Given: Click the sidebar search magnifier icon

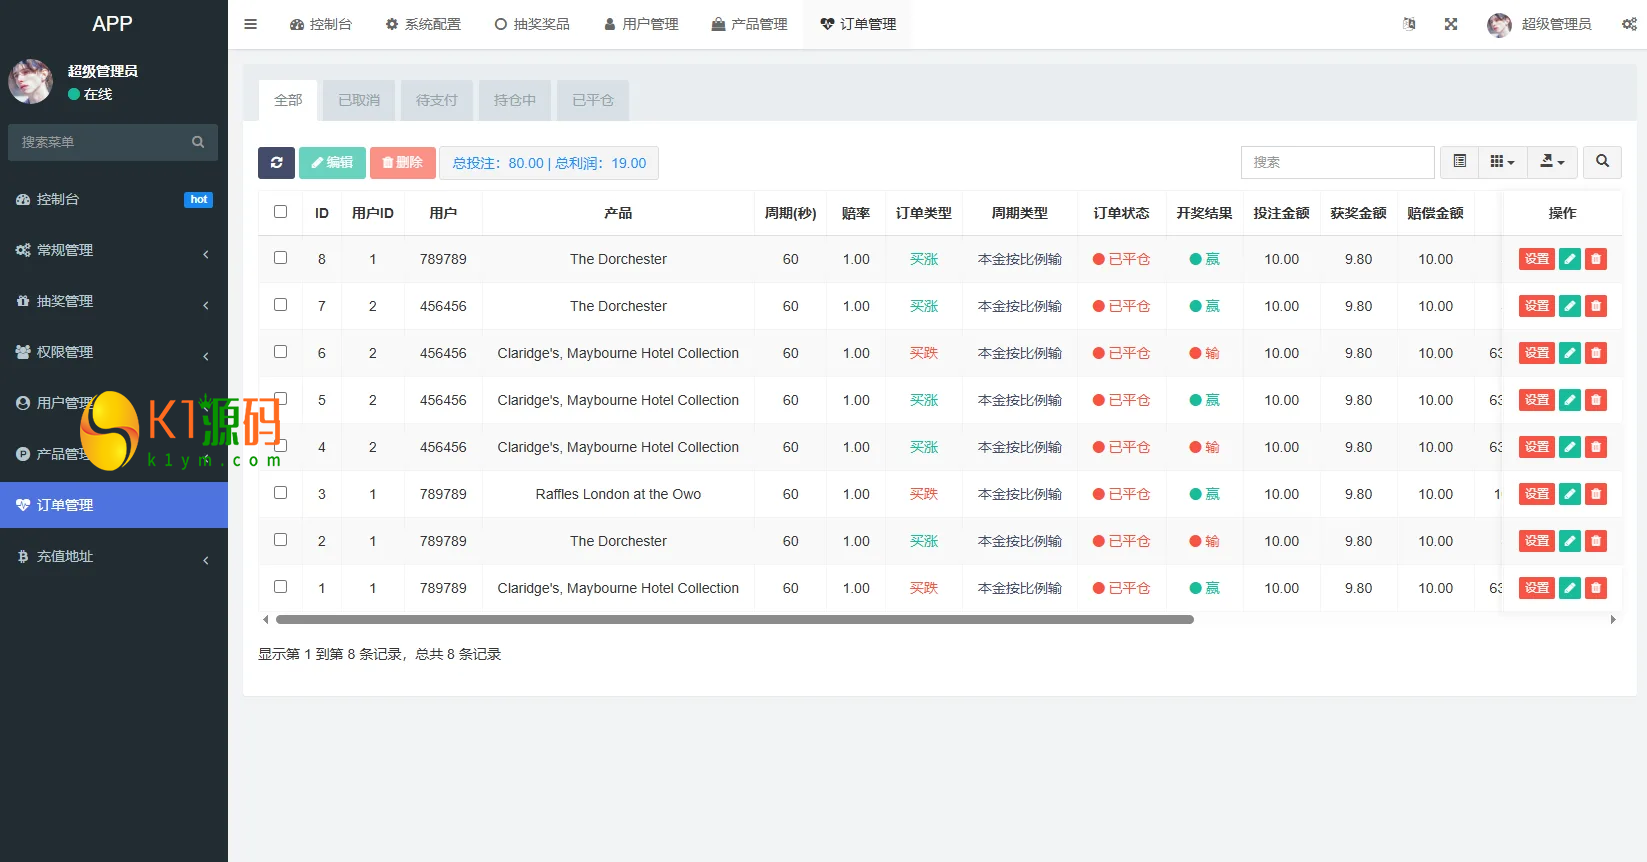Looking at the screenshot, I should [198, 142].
